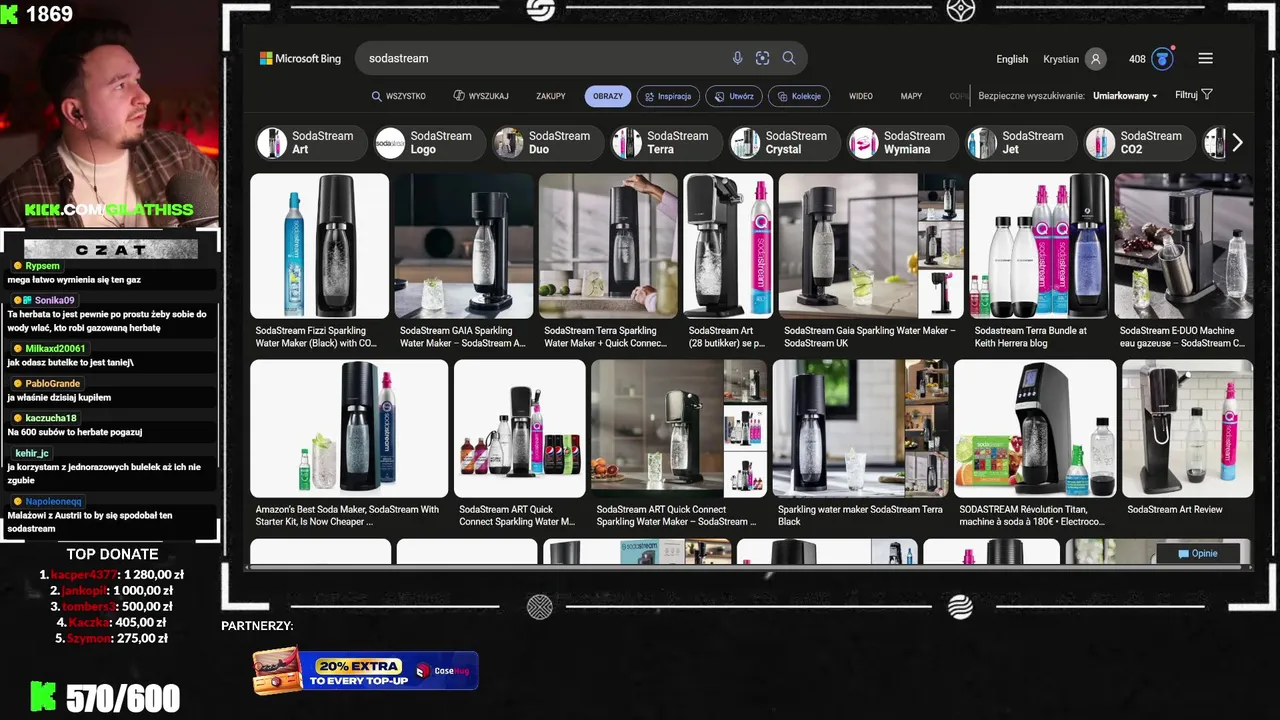Click the magnifier search icon
The width and height of the screenshot is (1280, 720).
click(789, 58)
